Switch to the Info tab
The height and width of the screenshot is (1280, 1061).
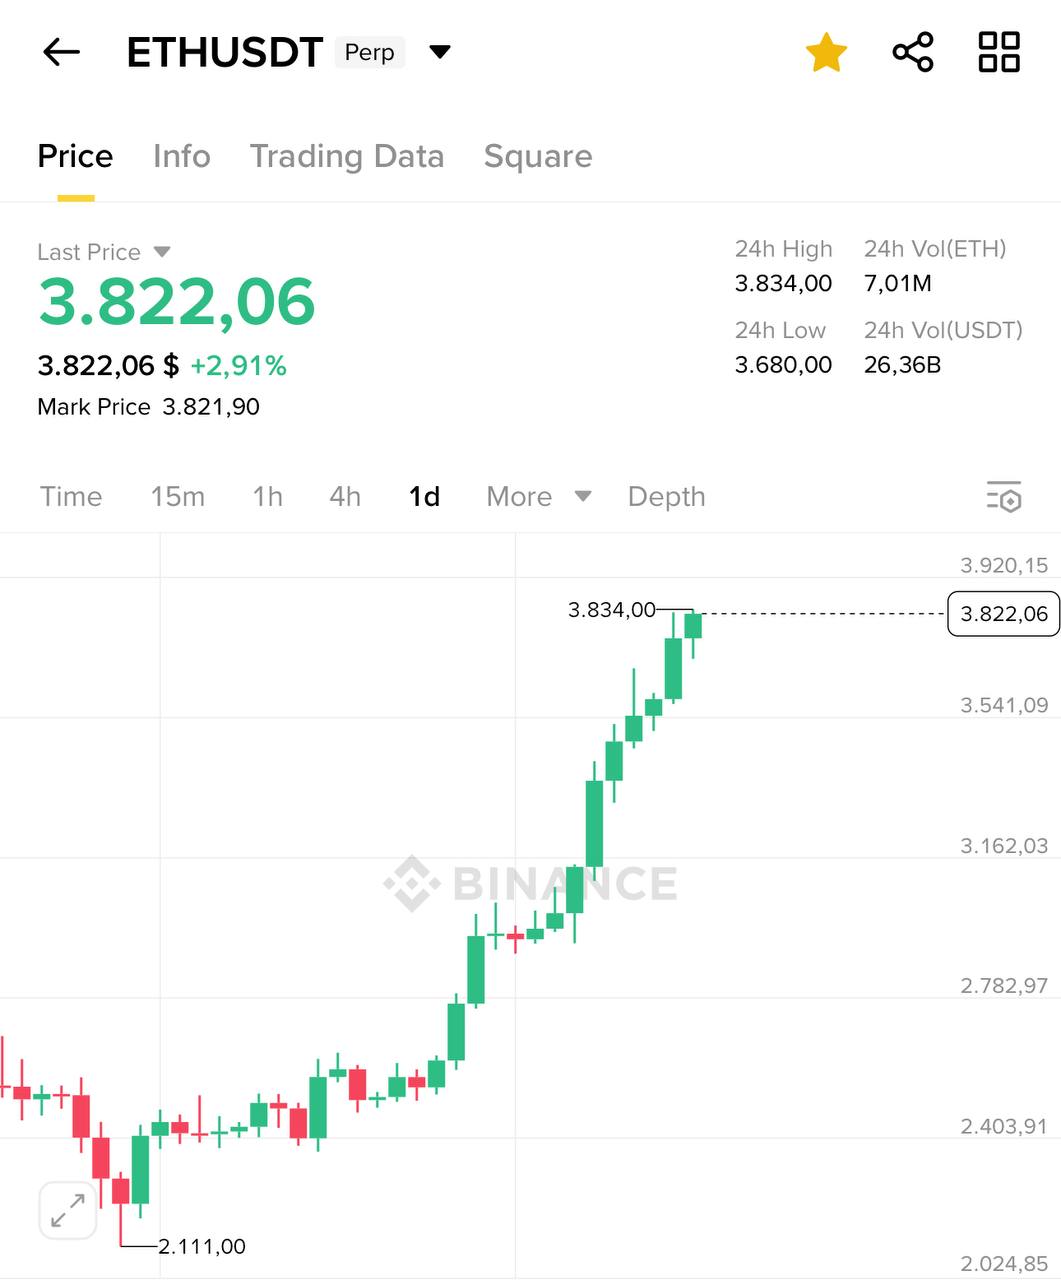pos(181,156)
